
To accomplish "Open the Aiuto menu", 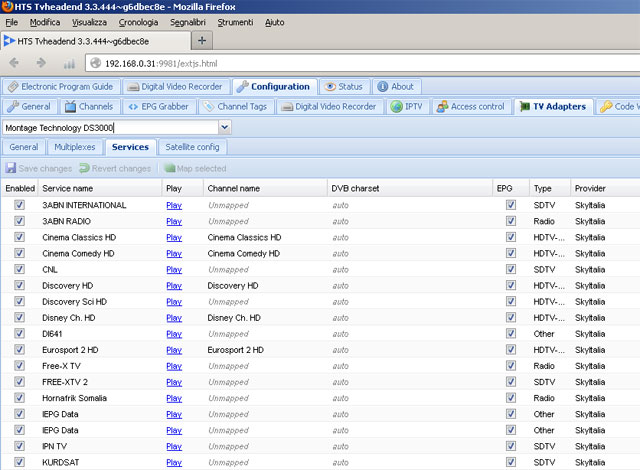I will [x=274, y=22].
